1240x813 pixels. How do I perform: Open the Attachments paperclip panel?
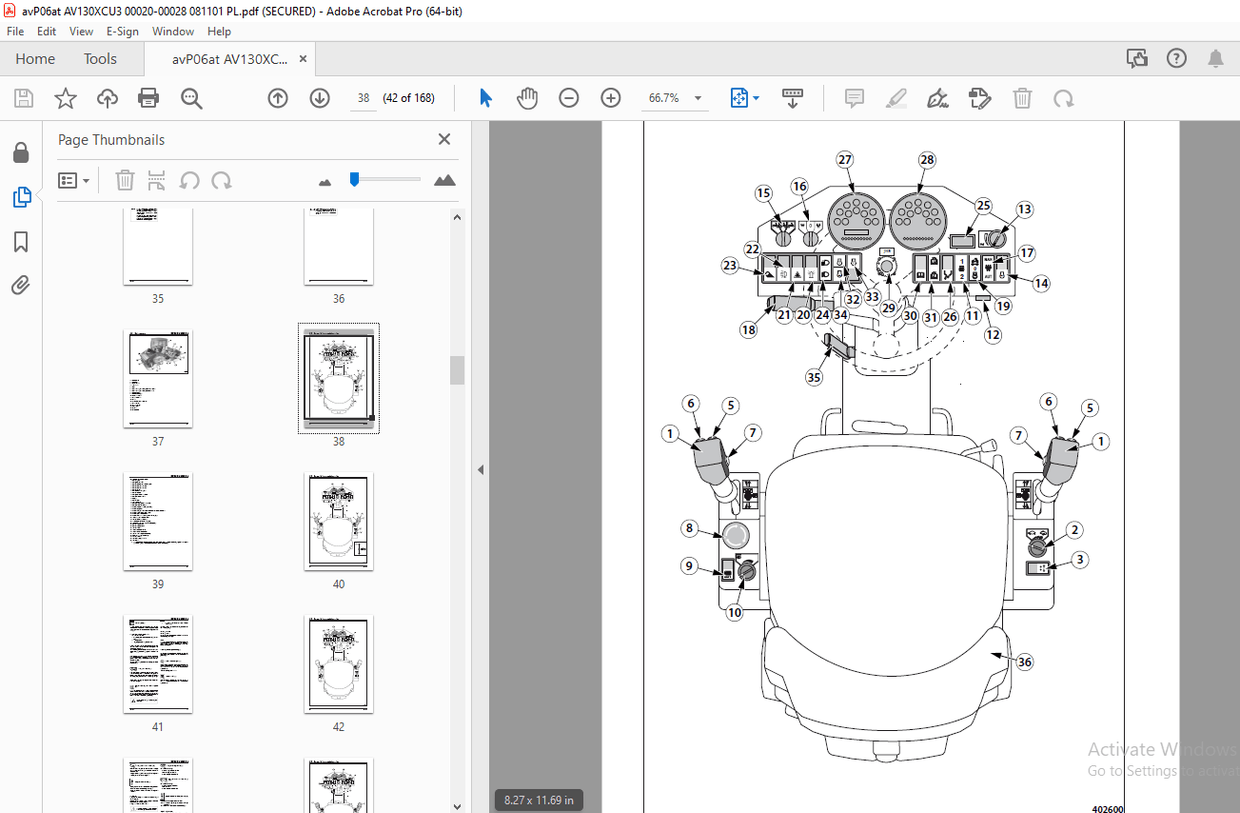(21, 287)
